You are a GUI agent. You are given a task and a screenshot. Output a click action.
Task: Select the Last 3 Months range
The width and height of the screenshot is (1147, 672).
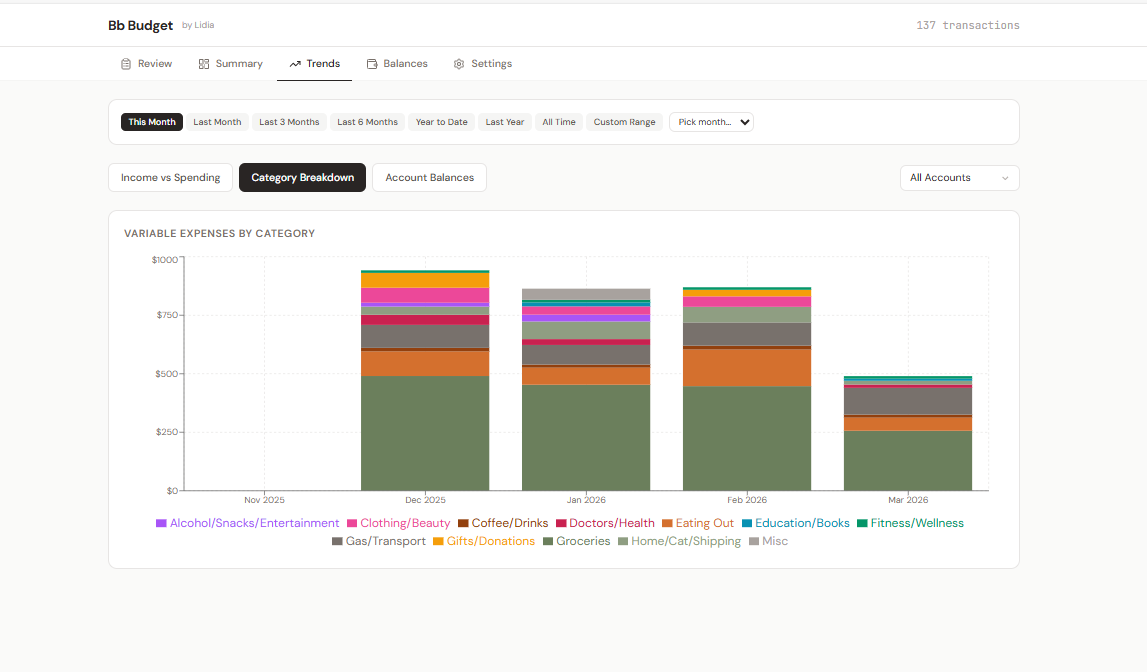tap(289, 121)
